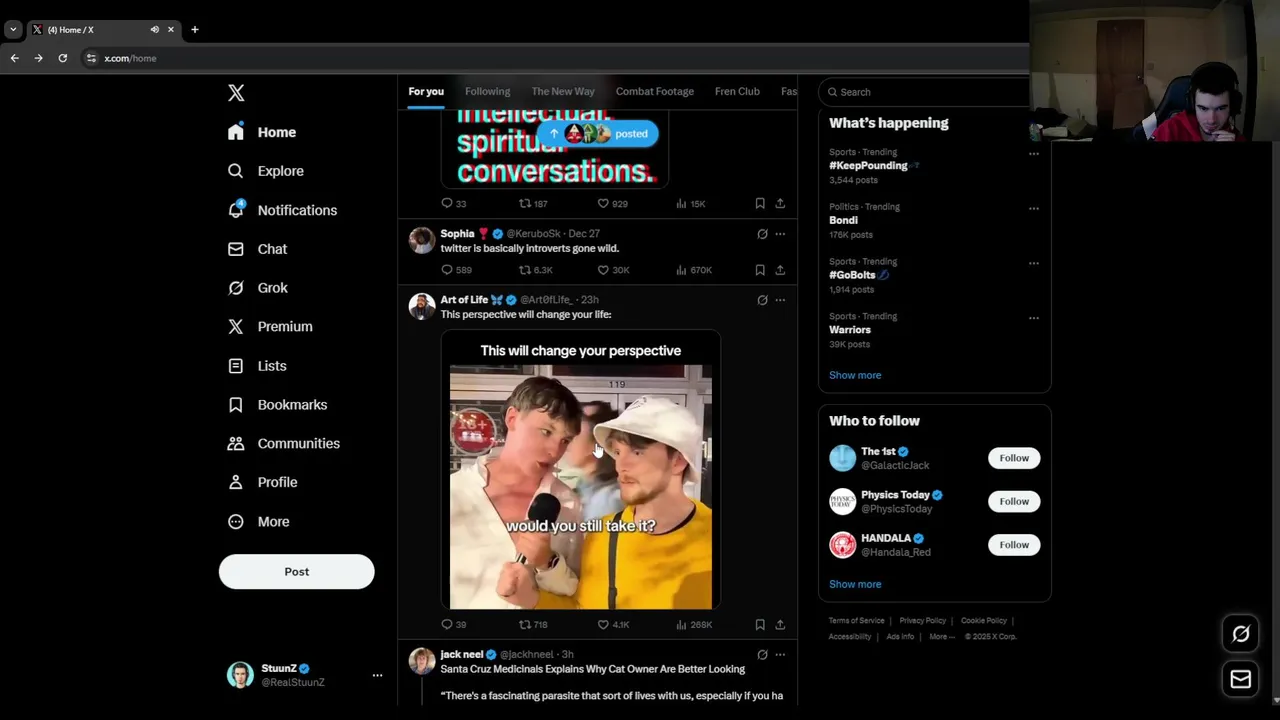1280x720 pixels.
Task: Show more trends under What's happening
Action: point(855,375)
